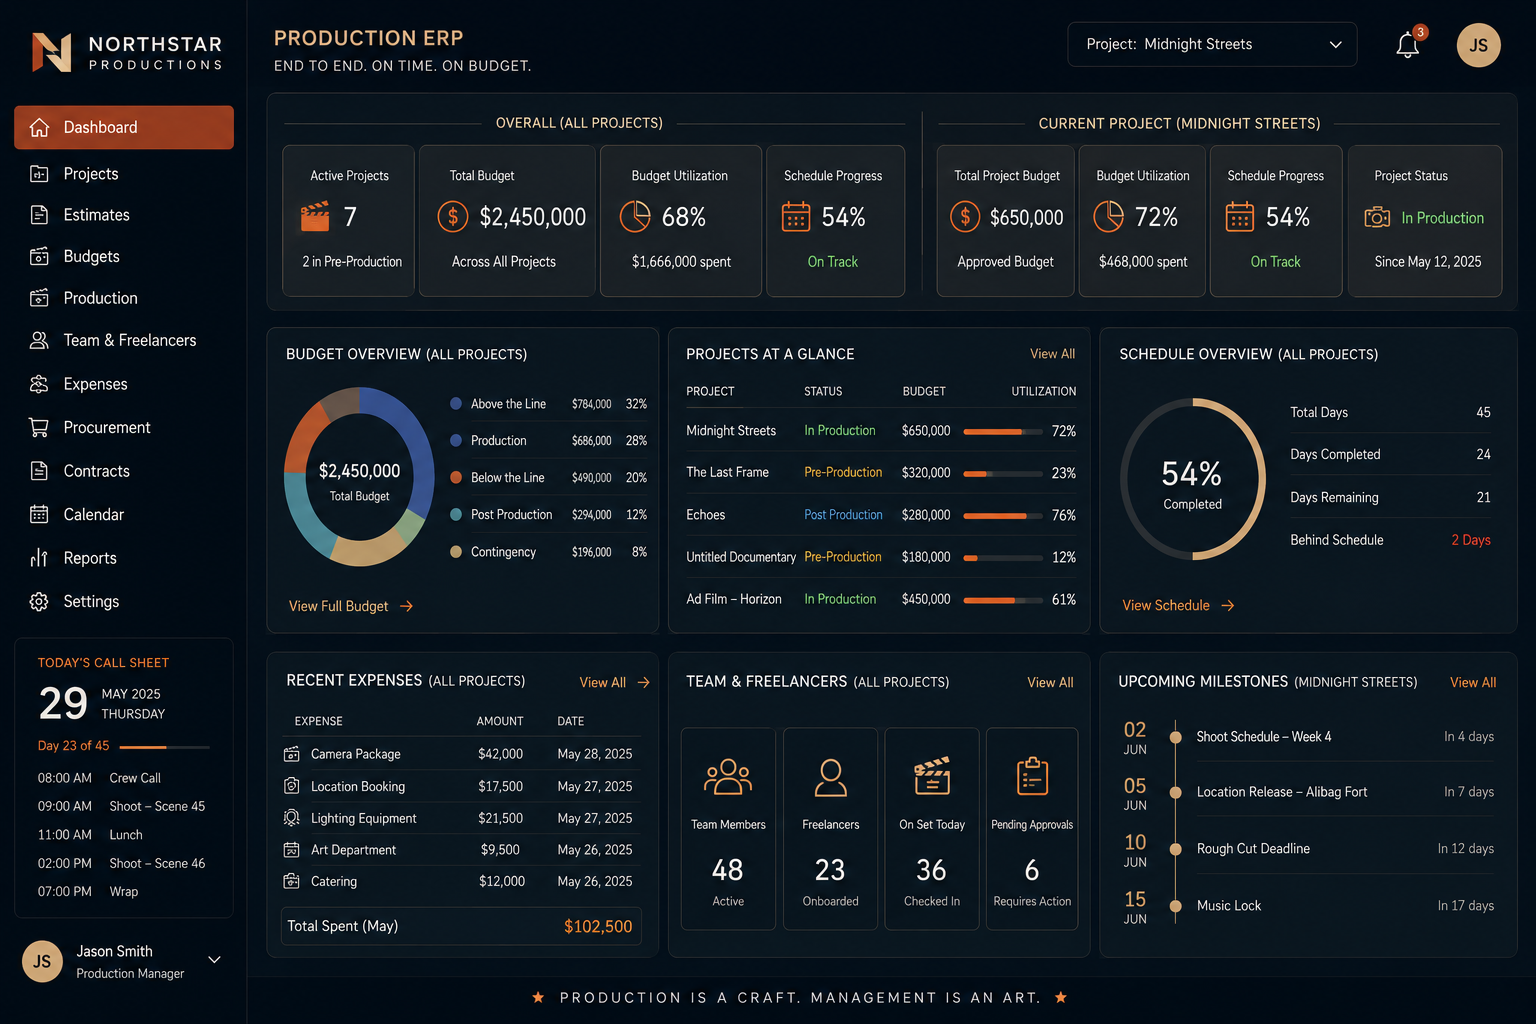Screen dimensions: 1536x1024
Task: Click the 68% Budget Utilization pie icon
Action: pyautogui.click(x=635, y=216)
